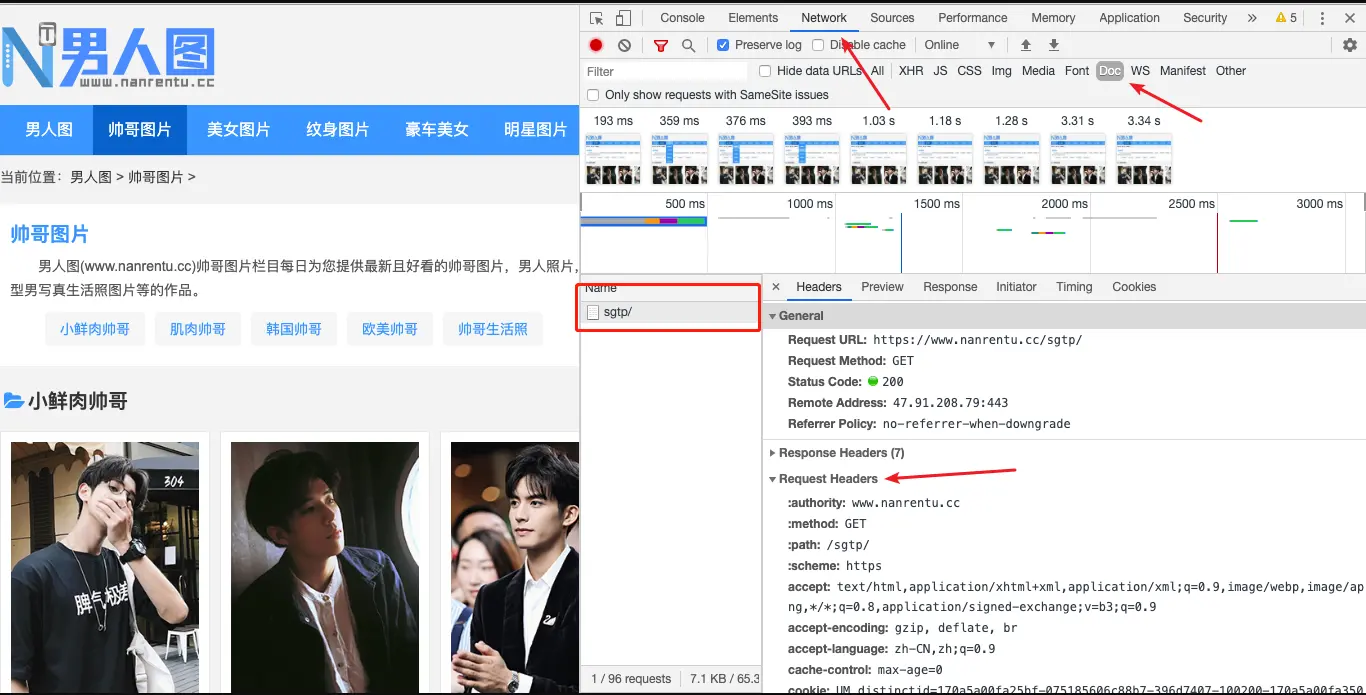Filter requests by Img type

(x=1001, y=71)
